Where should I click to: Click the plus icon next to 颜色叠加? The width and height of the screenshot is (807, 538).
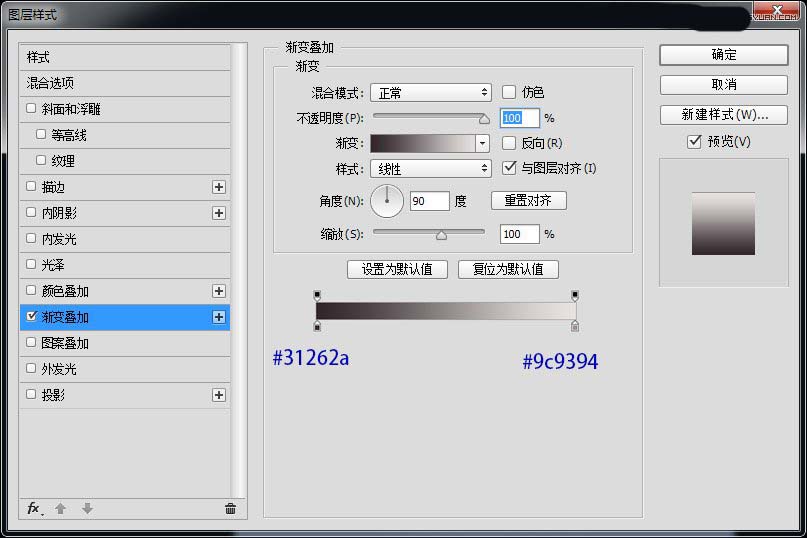click(219, 291)
